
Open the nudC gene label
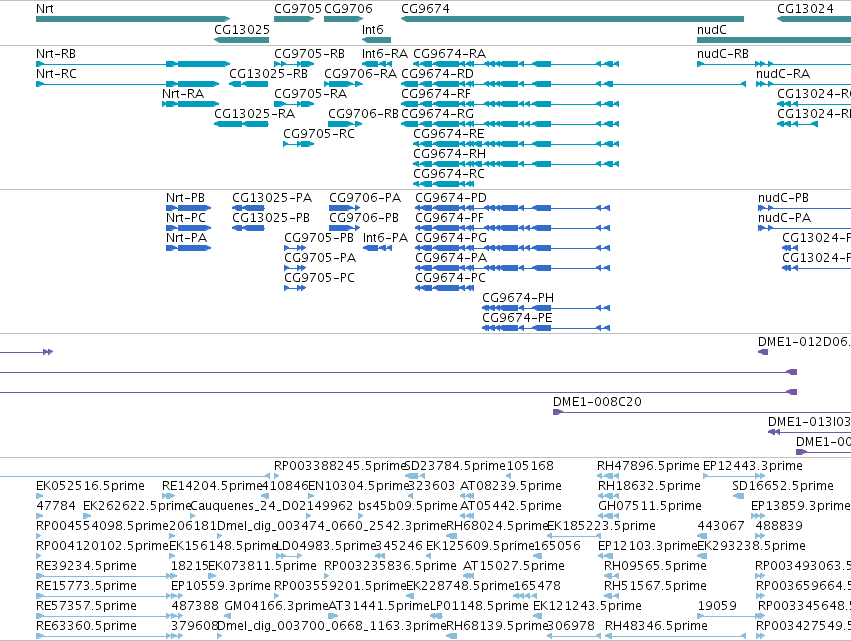point(712,29)
